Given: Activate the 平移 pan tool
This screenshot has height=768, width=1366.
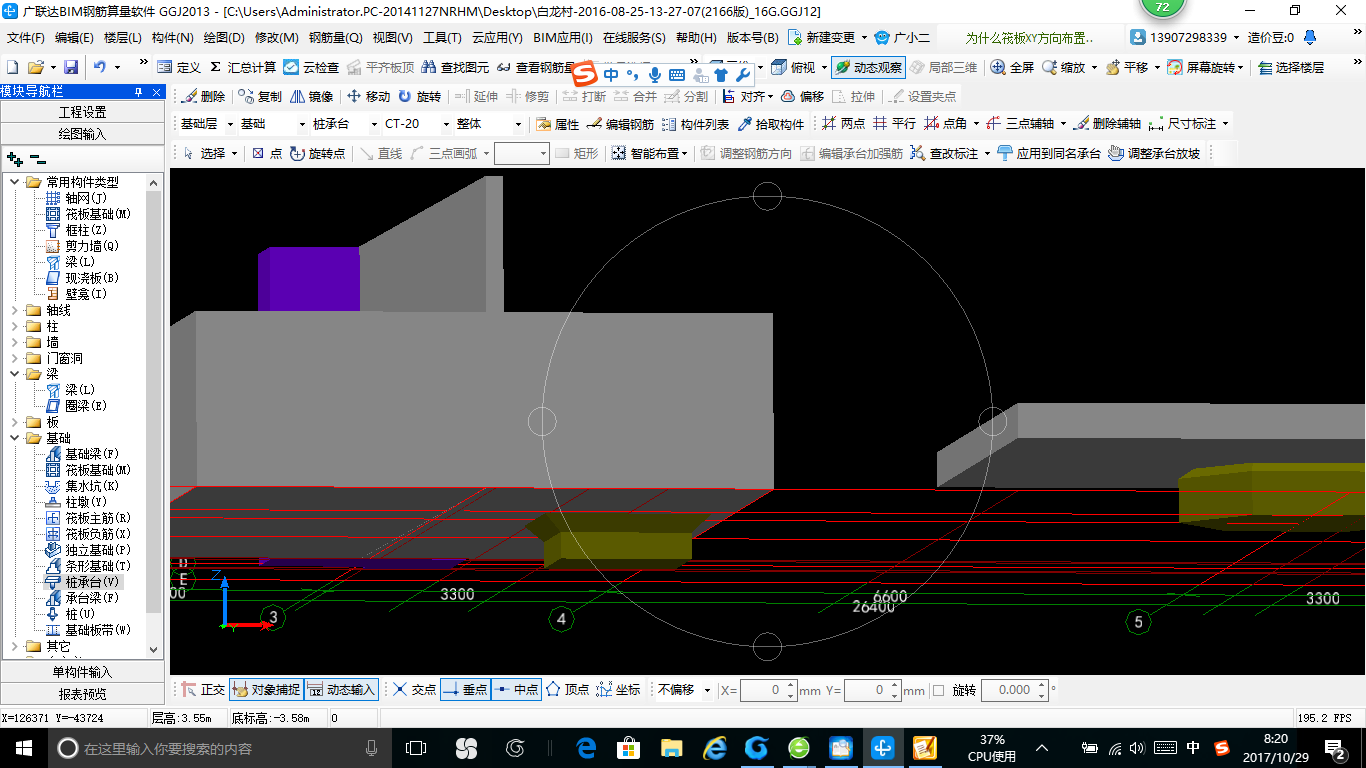Looking at the screenshot, I should click(1127, 67).
